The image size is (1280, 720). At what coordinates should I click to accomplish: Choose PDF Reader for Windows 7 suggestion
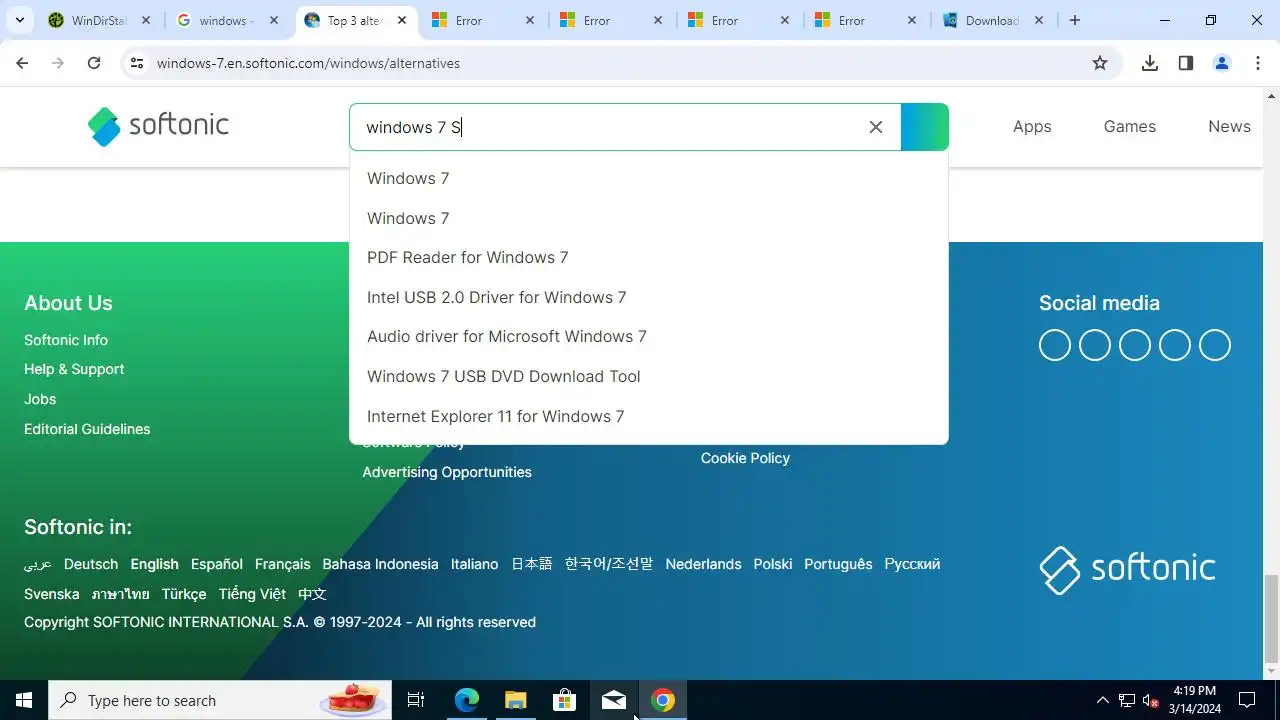point(648,257)
